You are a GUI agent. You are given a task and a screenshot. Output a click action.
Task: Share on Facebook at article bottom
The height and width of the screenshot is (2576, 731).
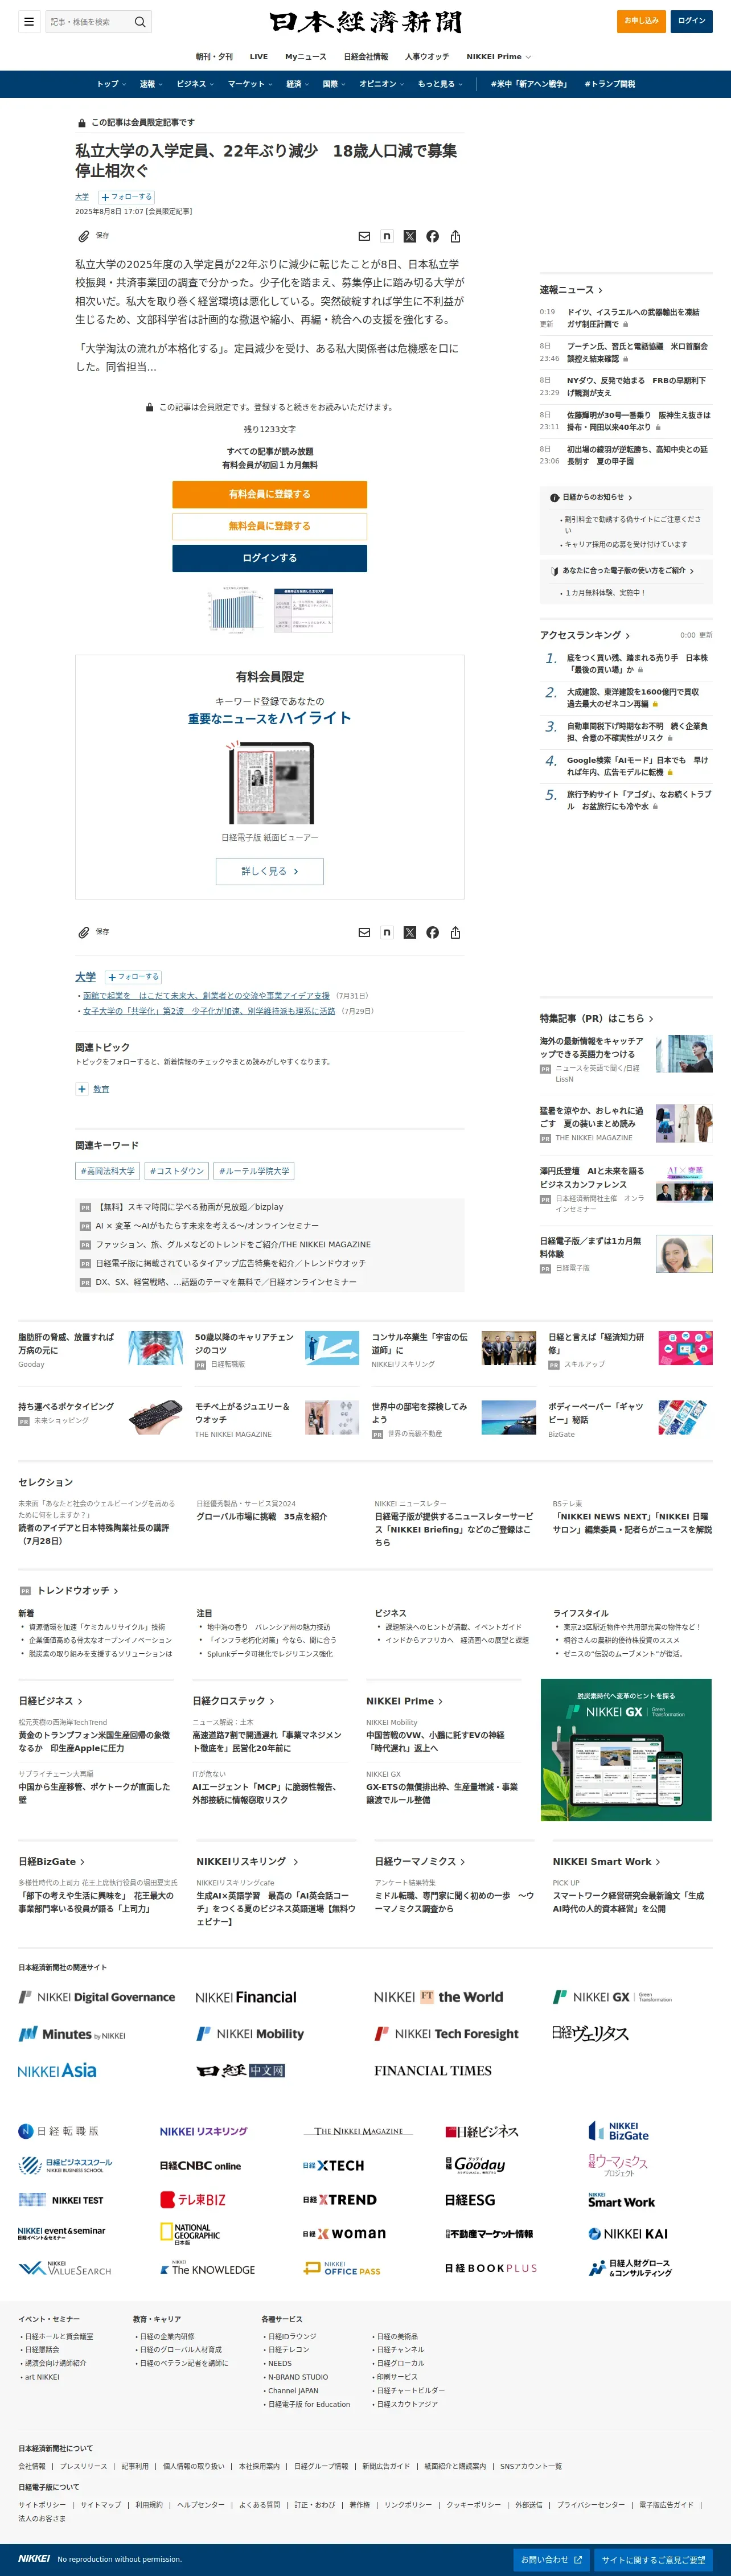[432, 932]
